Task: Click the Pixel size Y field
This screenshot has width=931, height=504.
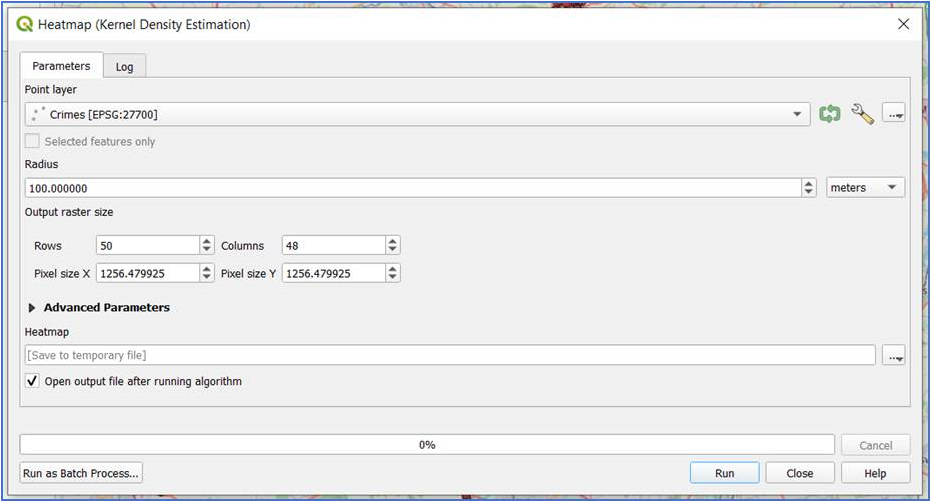Action: (334, 273)
